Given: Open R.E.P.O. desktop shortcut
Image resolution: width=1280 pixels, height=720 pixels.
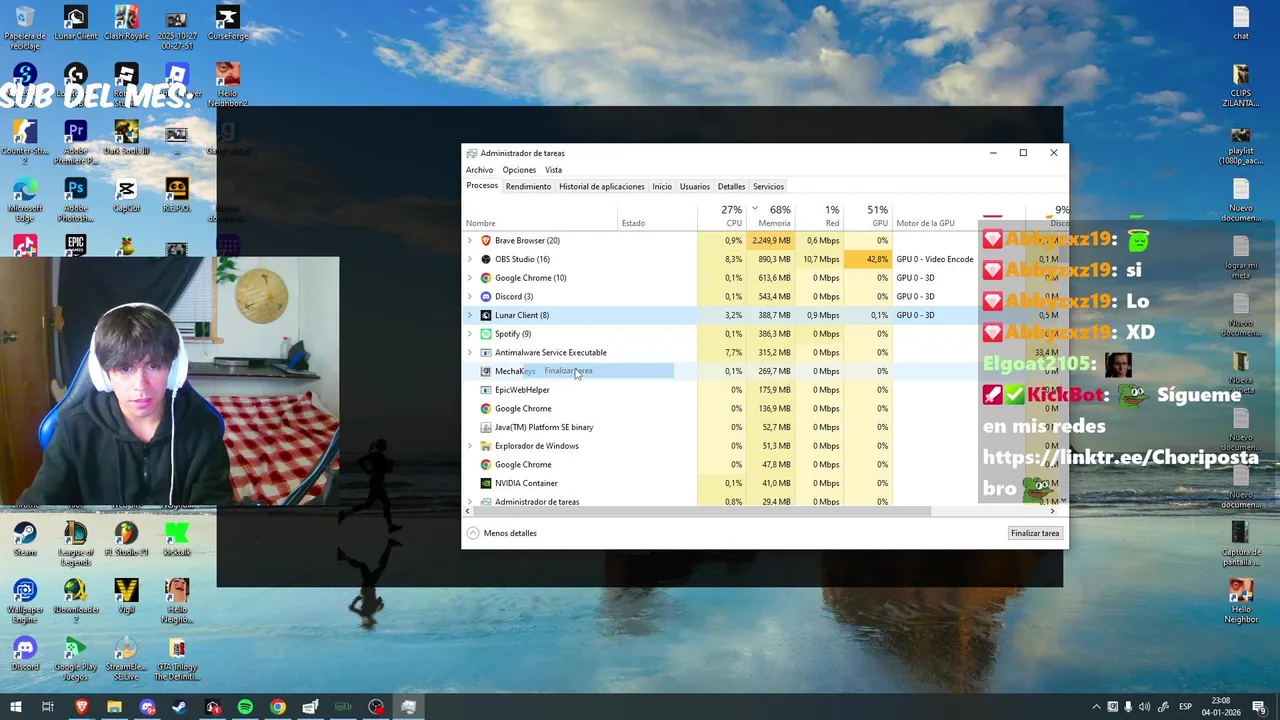Looking at the screenshot, I should click(177, 196).
